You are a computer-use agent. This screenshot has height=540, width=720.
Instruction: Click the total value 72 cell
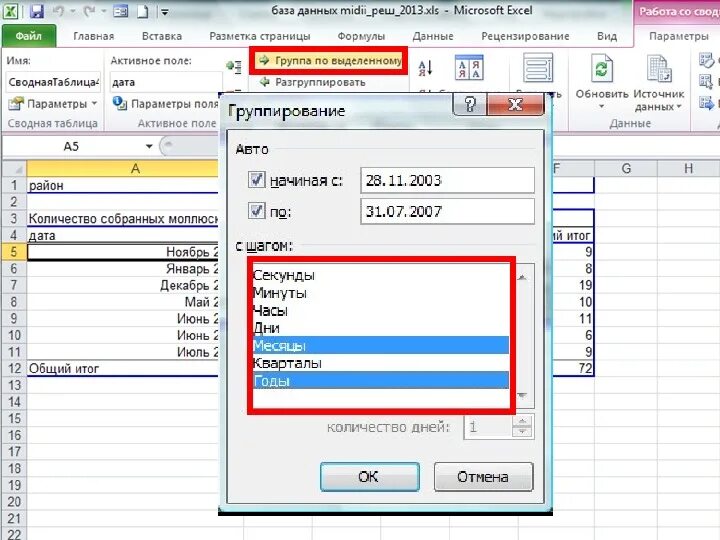coord(574,368)
